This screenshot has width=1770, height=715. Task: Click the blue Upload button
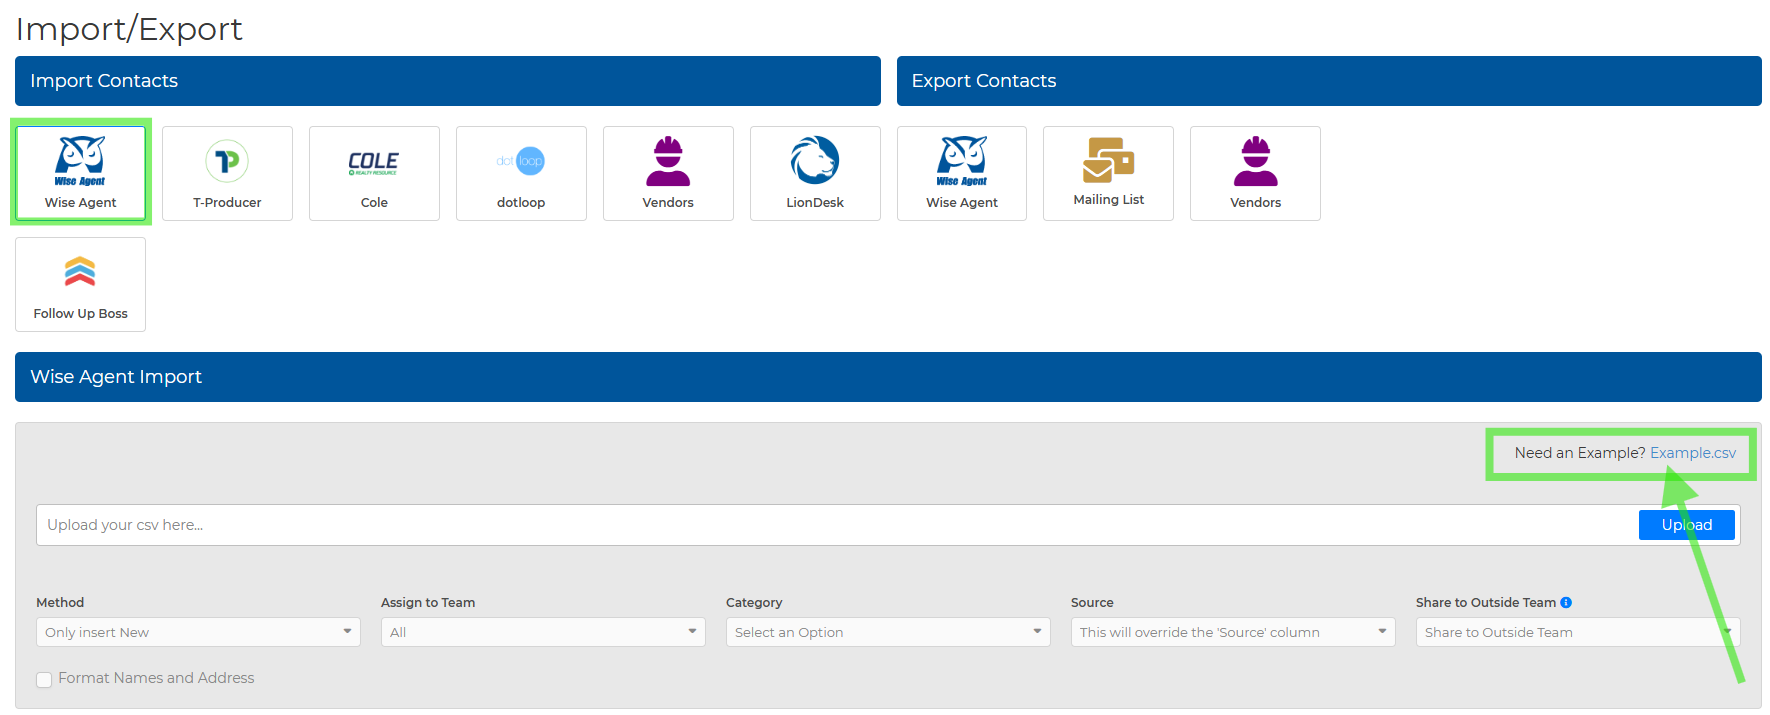point(1686,525)
